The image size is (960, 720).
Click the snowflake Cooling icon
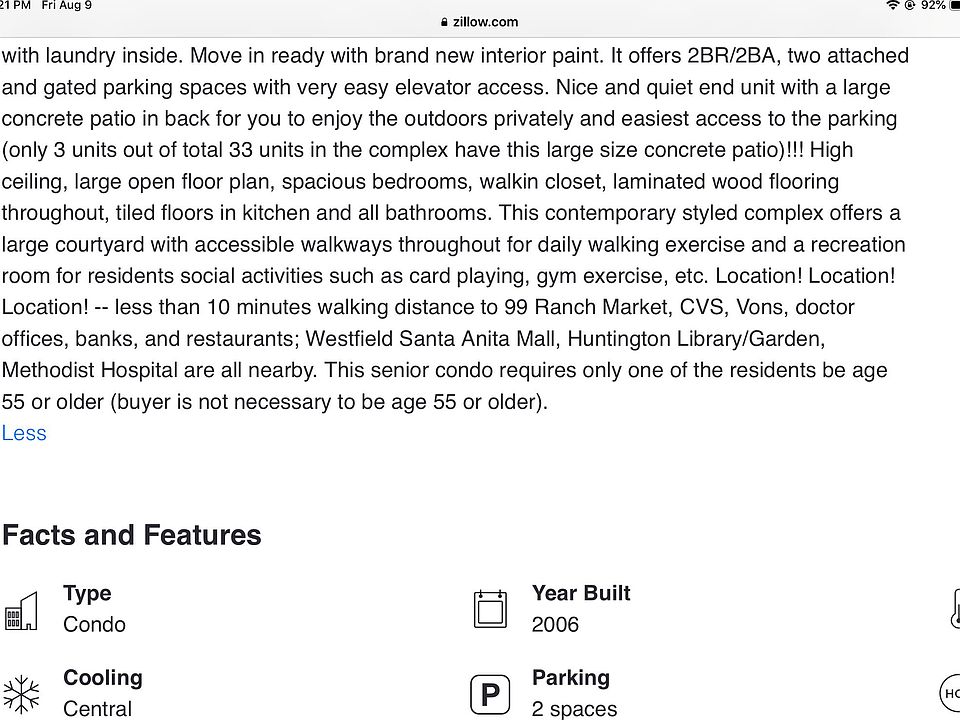[x=21, y=694]
